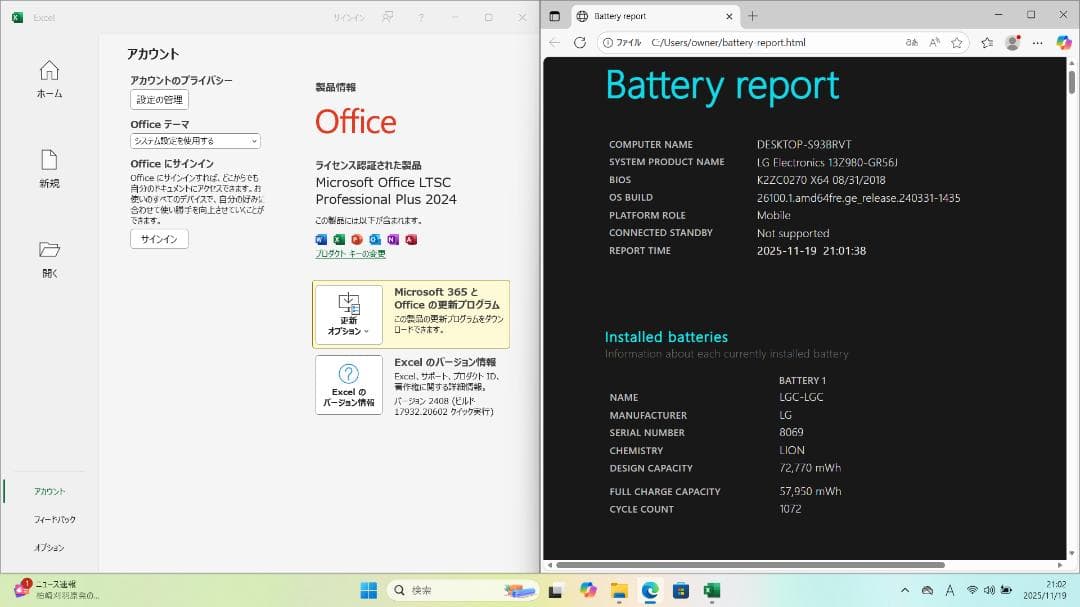Select the 新規 icon in the Excel sidebar
The height and width of the screenshot is (607, 1080).
[48, 160]
